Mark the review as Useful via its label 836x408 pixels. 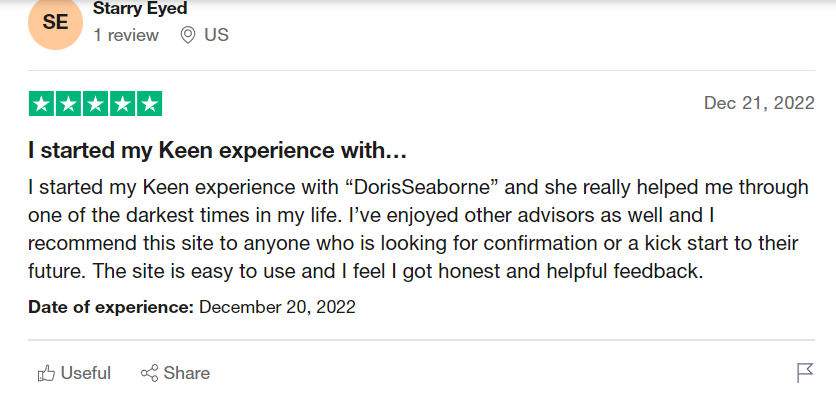(86, 373)
